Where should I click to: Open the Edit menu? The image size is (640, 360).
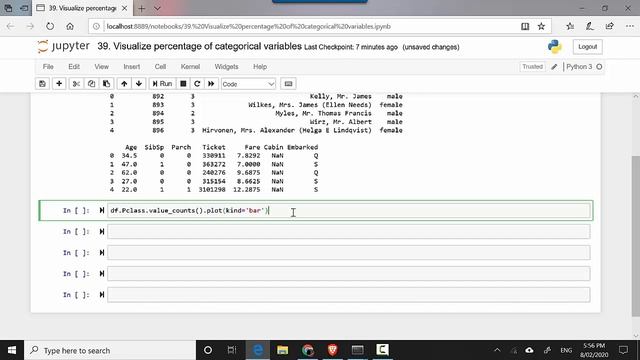74,67
